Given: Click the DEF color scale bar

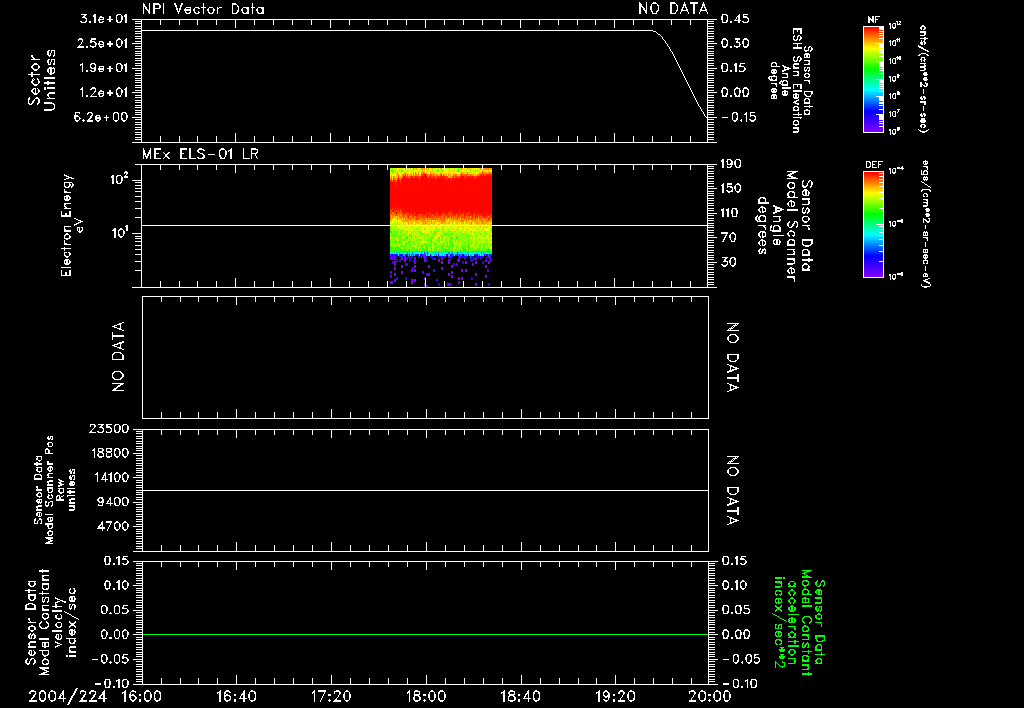Looking at the screenshot, I should (x=873, y=224).
